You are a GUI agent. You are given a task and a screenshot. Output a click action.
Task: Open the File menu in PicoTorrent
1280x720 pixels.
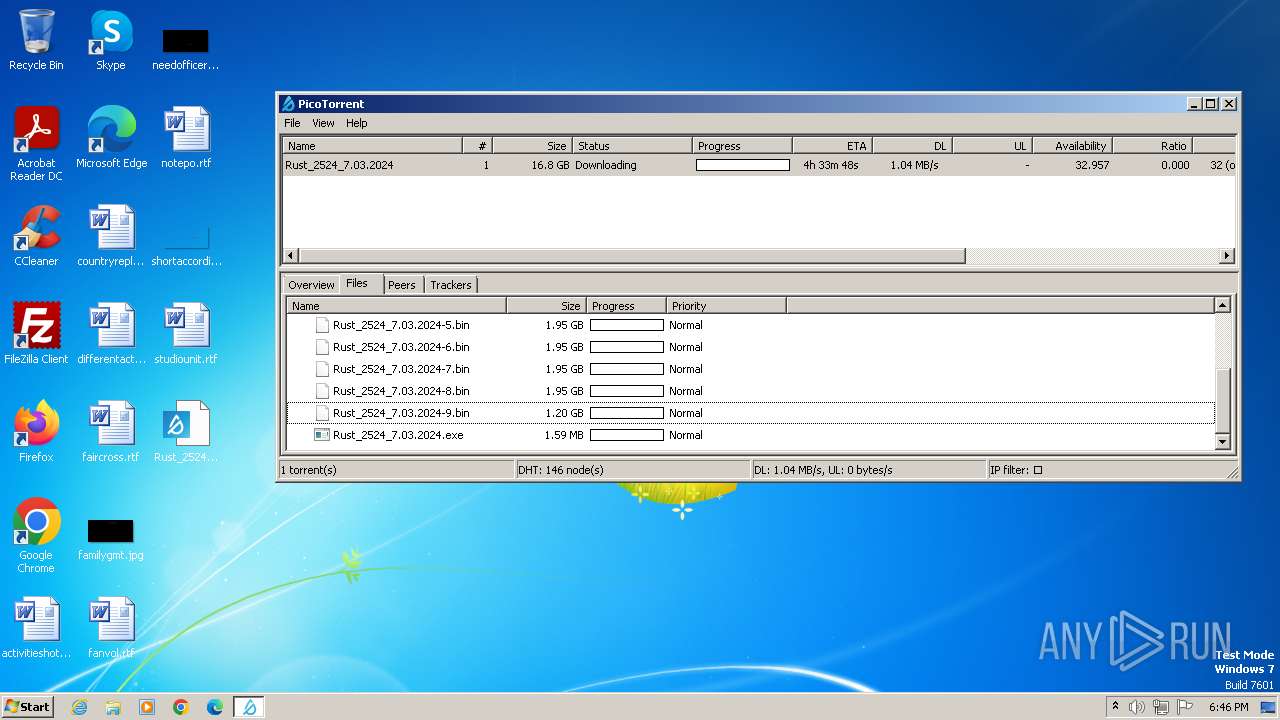click(x=292, y=123)
